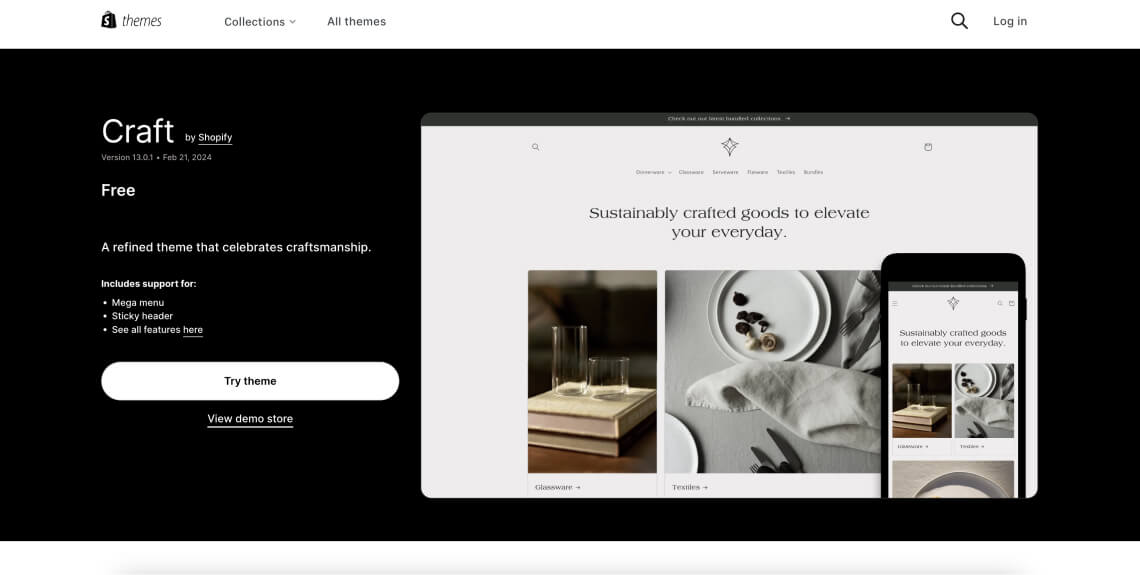Click the cart icon in the desktop preview
This screenshot has height=575, width=1140.
coord(928,147)
